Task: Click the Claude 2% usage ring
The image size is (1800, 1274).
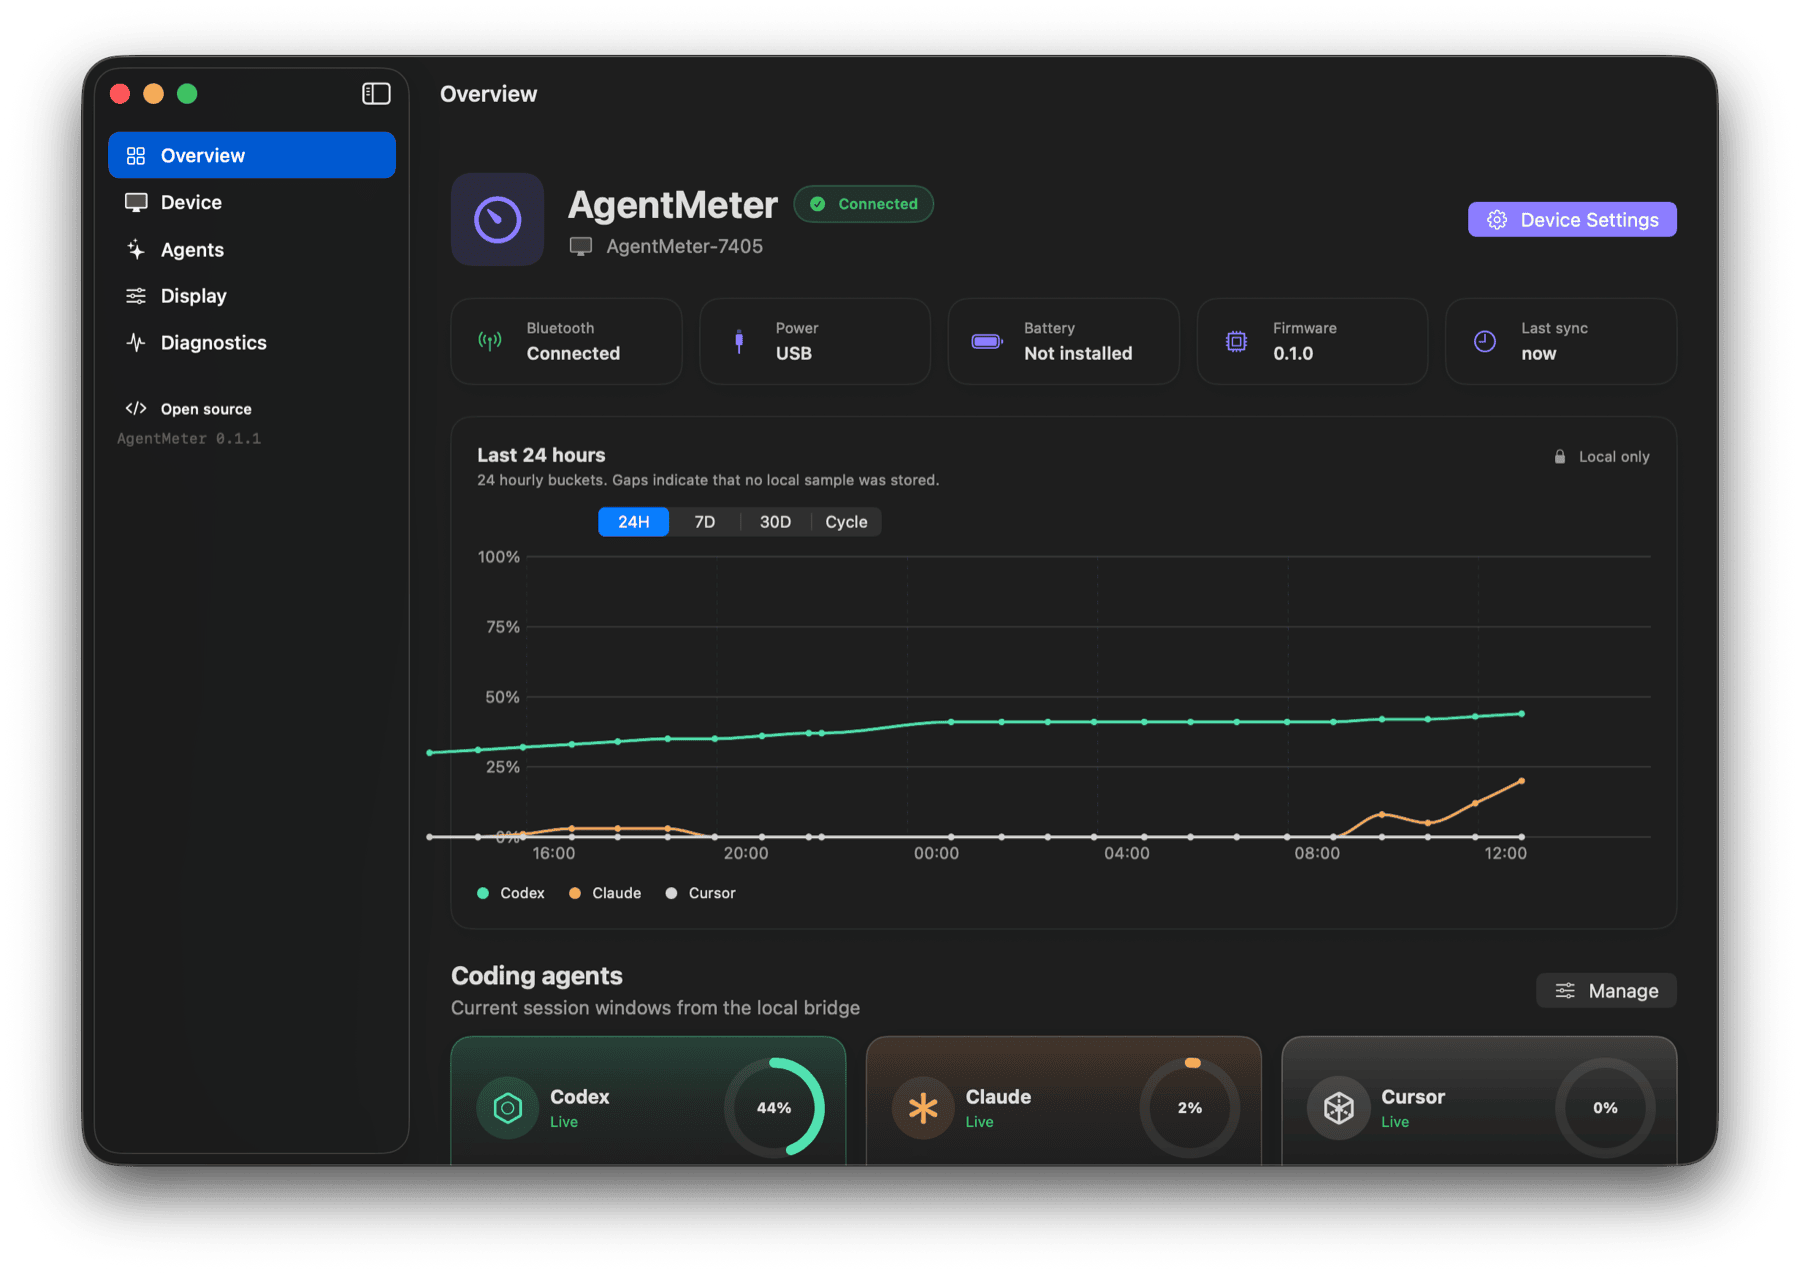Action: coord(1190,1108)
